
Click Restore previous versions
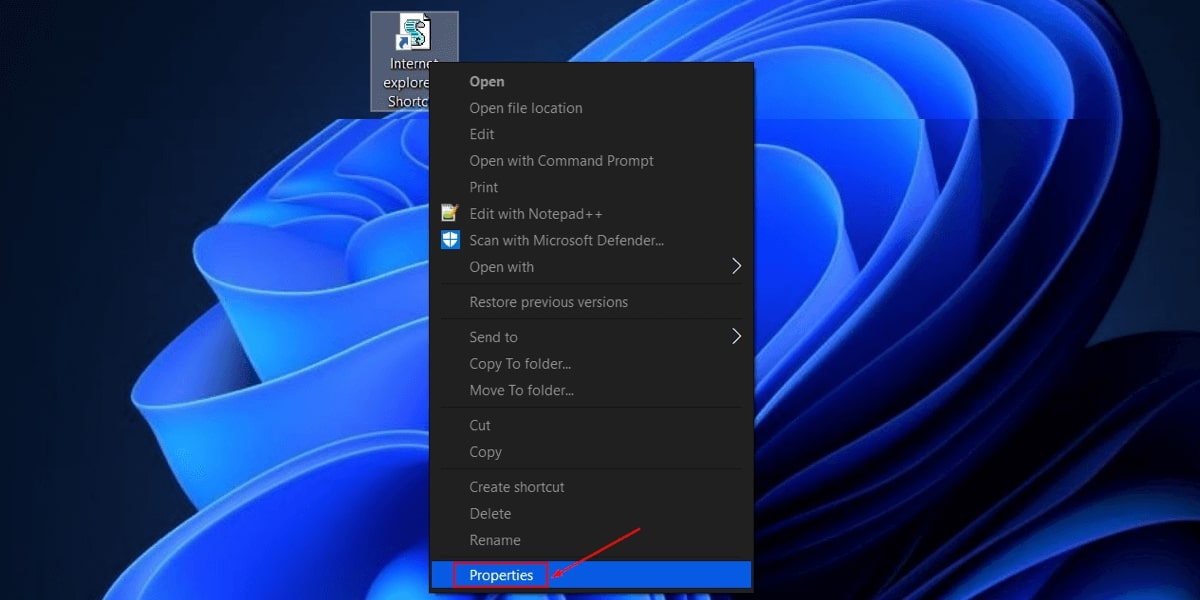tap(549, 301)
